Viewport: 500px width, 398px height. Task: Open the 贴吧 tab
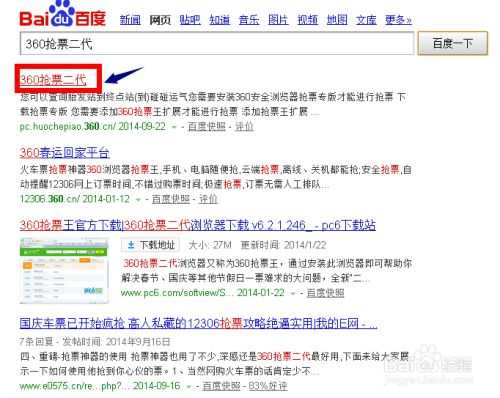pyautogui.click(x=190, y=20)
